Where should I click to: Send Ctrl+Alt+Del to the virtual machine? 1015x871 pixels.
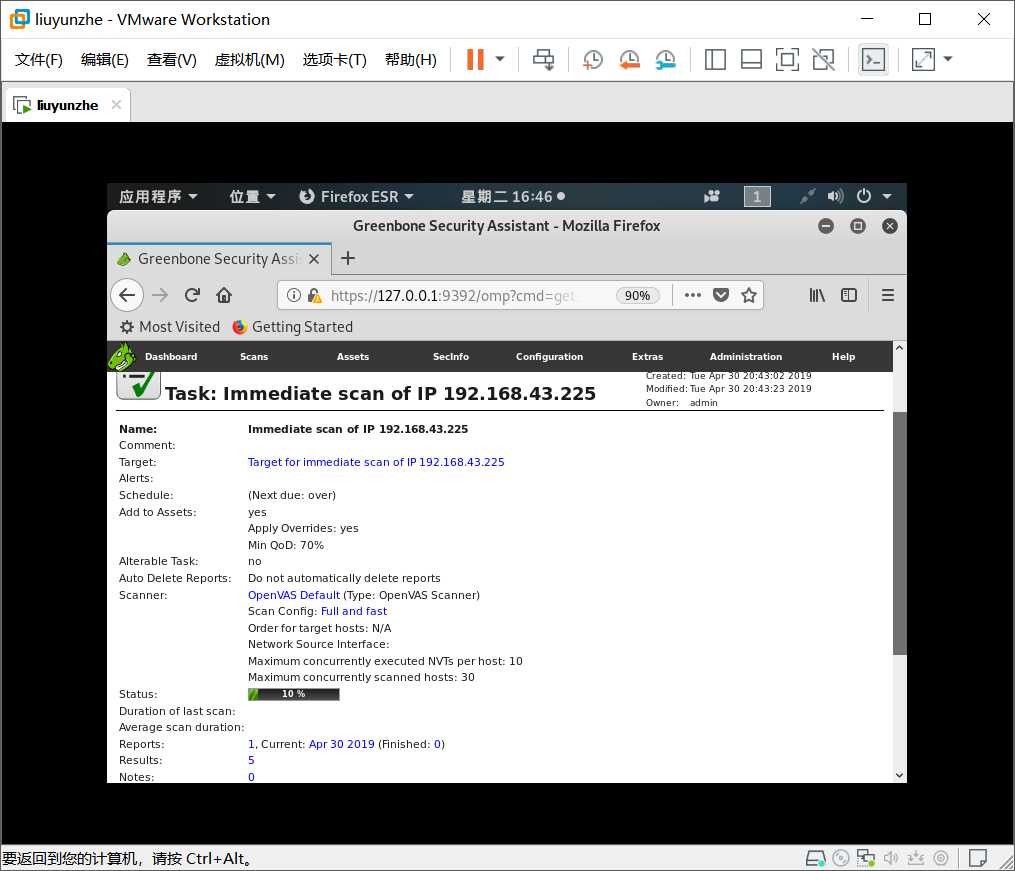coord(543,60)
